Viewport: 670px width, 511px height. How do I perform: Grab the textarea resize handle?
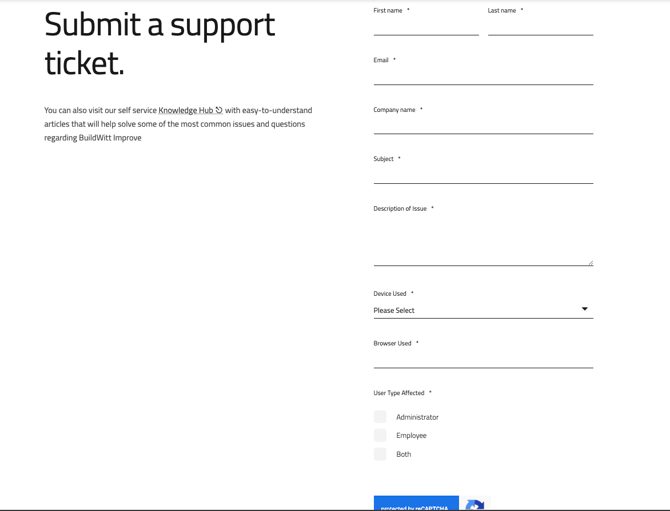tap(590, 263)
